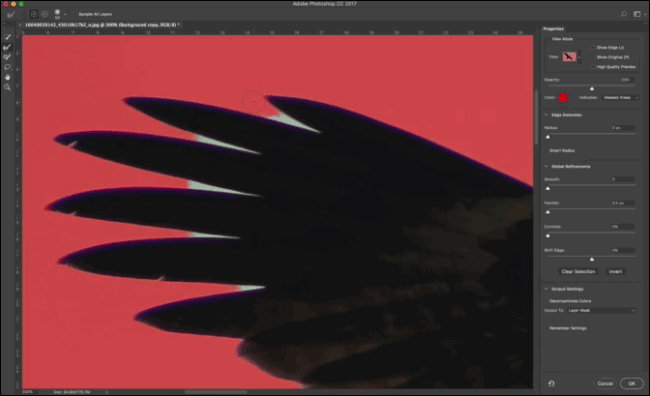Click the Clear Selection button
This screenshot has height=396, width=650.
tap(578, 272)
